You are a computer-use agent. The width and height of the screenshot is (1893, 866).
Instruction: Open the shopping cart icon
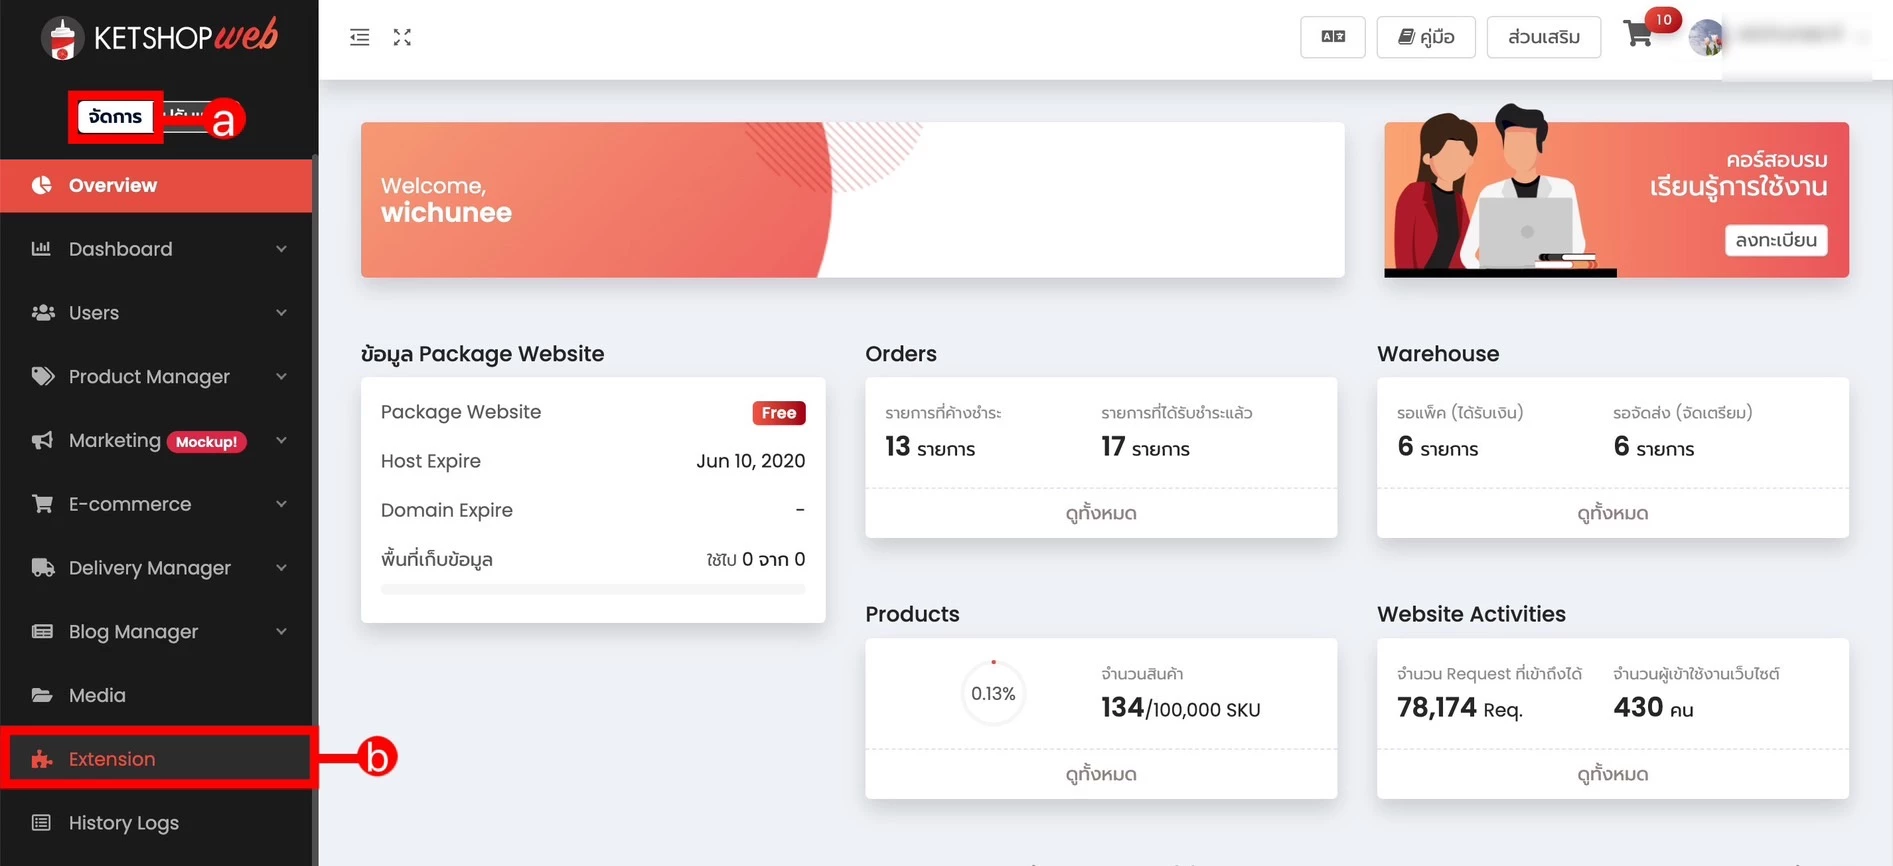(1638, 34)
